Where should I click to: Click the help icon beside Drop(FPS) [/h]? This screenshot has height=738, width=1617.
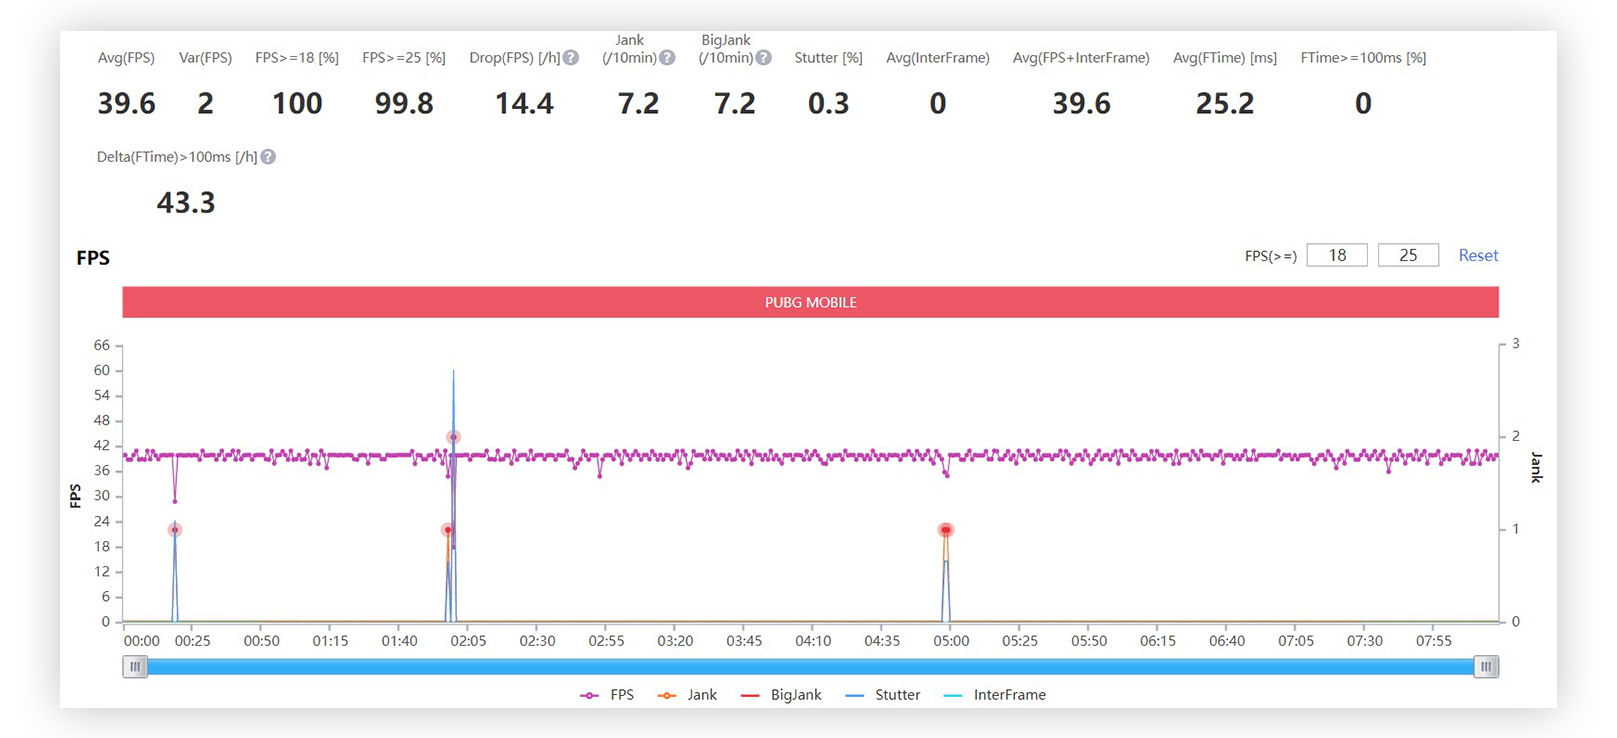(571, 58)
